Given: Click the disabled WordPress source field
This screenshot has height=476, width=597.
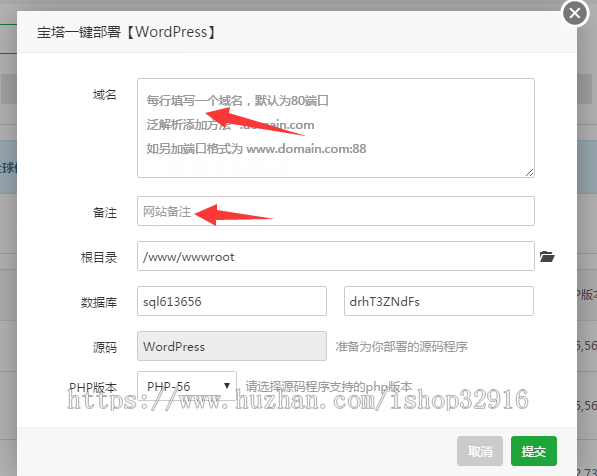Looking at the screenshot, I should point(232,346).
